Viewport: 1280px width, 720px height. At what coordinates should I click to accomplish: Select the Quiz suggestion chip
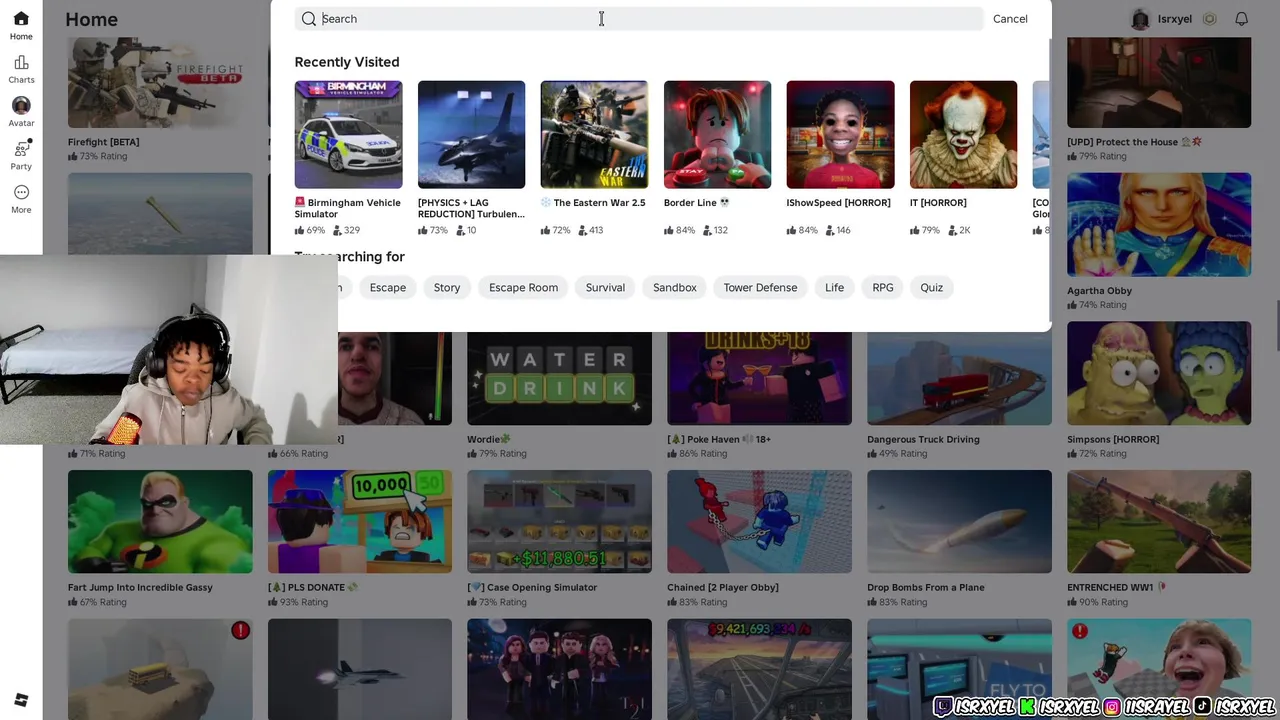(931, 287)
